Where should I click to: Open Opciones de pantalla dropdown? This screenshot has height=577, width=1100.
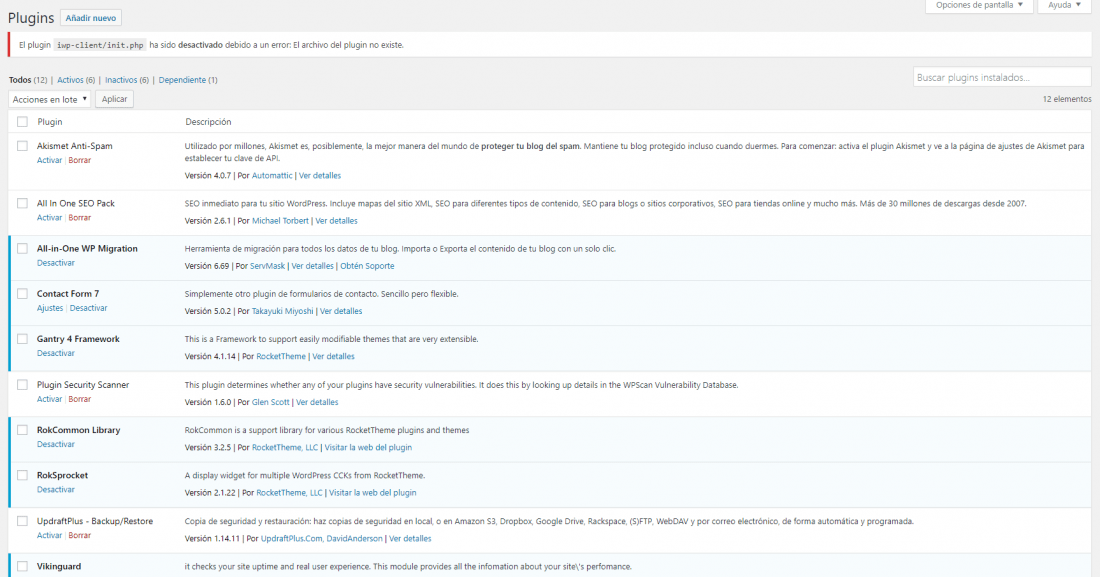979,6
